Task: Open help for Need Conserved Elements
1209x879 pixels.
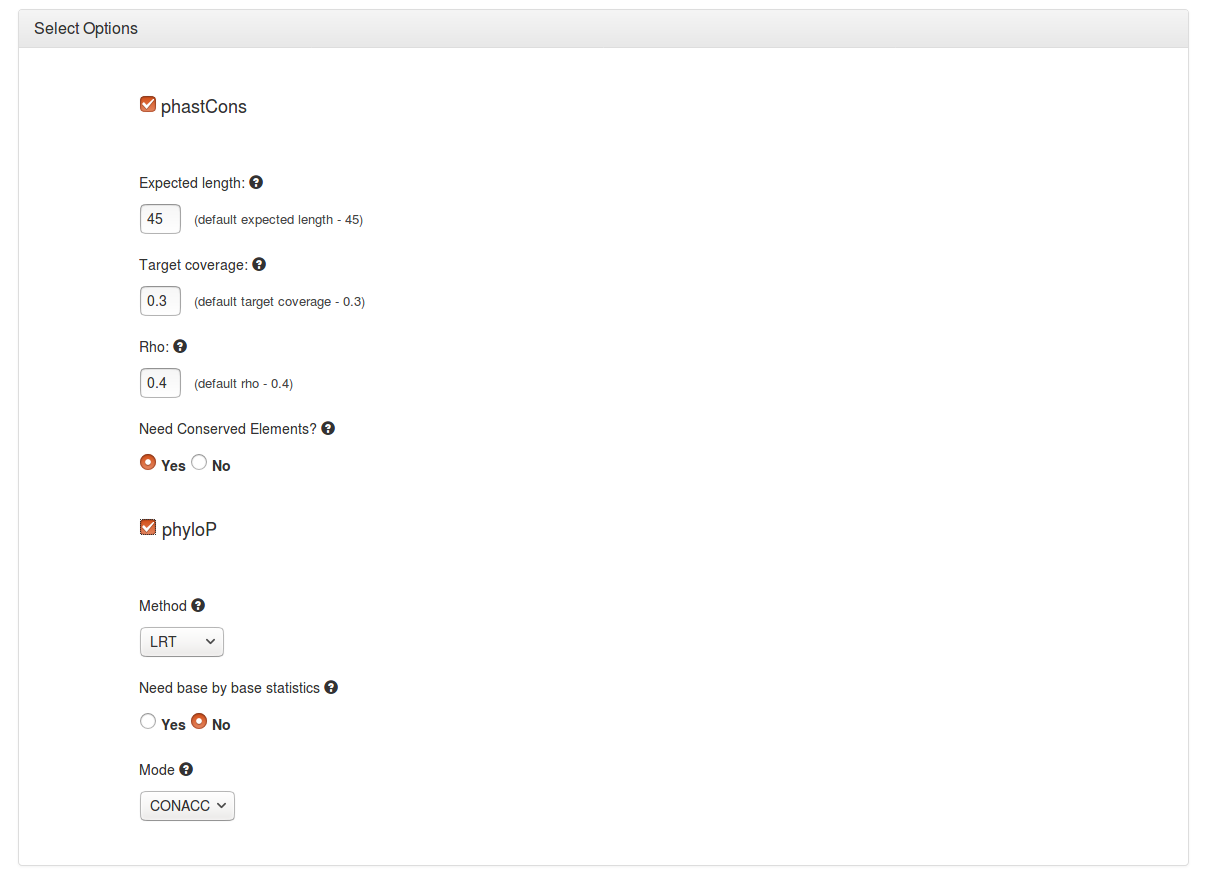Action: point(328,428)
